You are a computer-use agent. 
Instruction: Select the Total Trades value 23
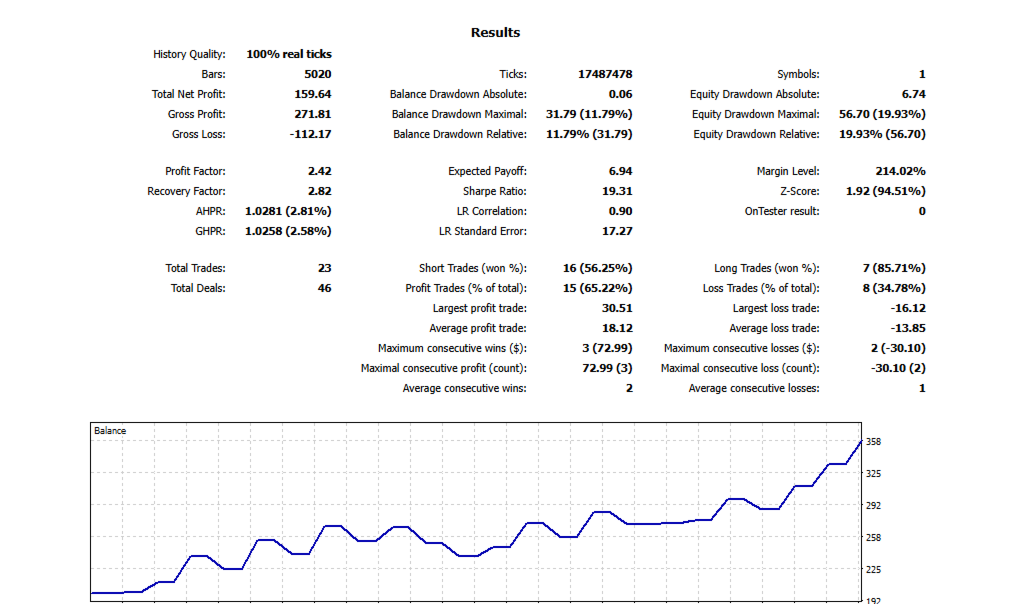point(324,268)
